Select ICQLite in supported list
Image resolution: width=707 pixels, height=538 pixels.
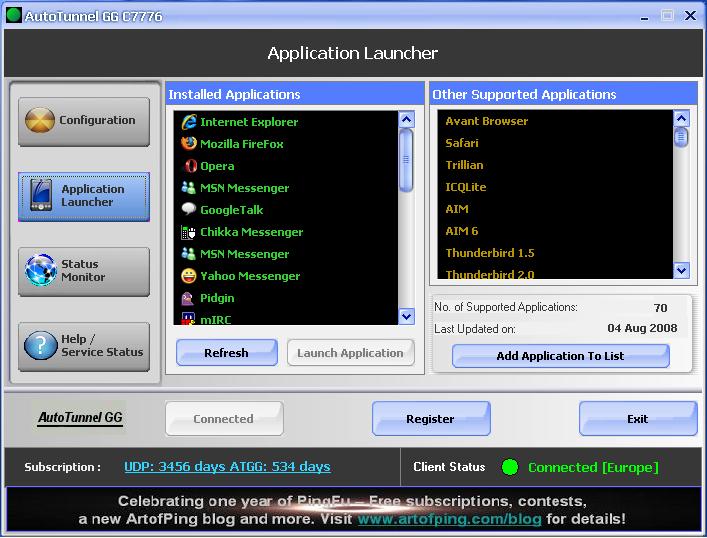click(x=555, y=187)
